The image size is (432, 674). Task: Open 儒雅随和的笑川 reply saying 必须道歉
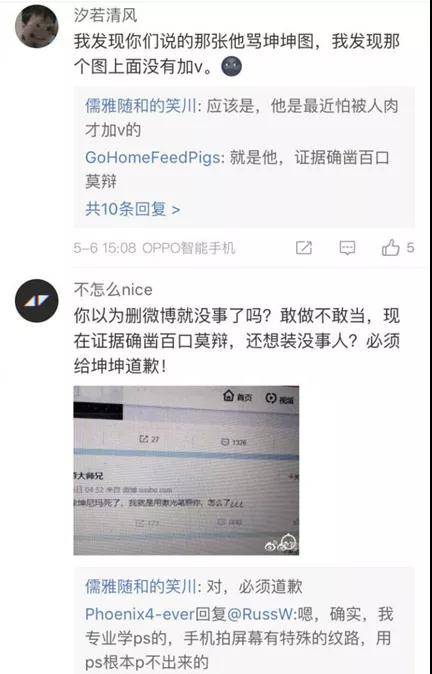tap(141, 586)
